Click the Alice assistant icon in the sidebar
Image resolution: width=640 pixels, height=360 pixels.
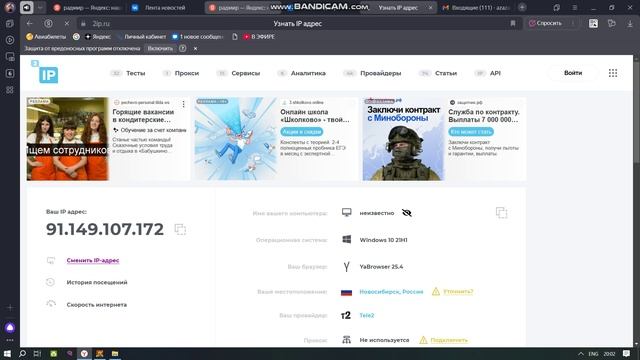tap(10, 327)
